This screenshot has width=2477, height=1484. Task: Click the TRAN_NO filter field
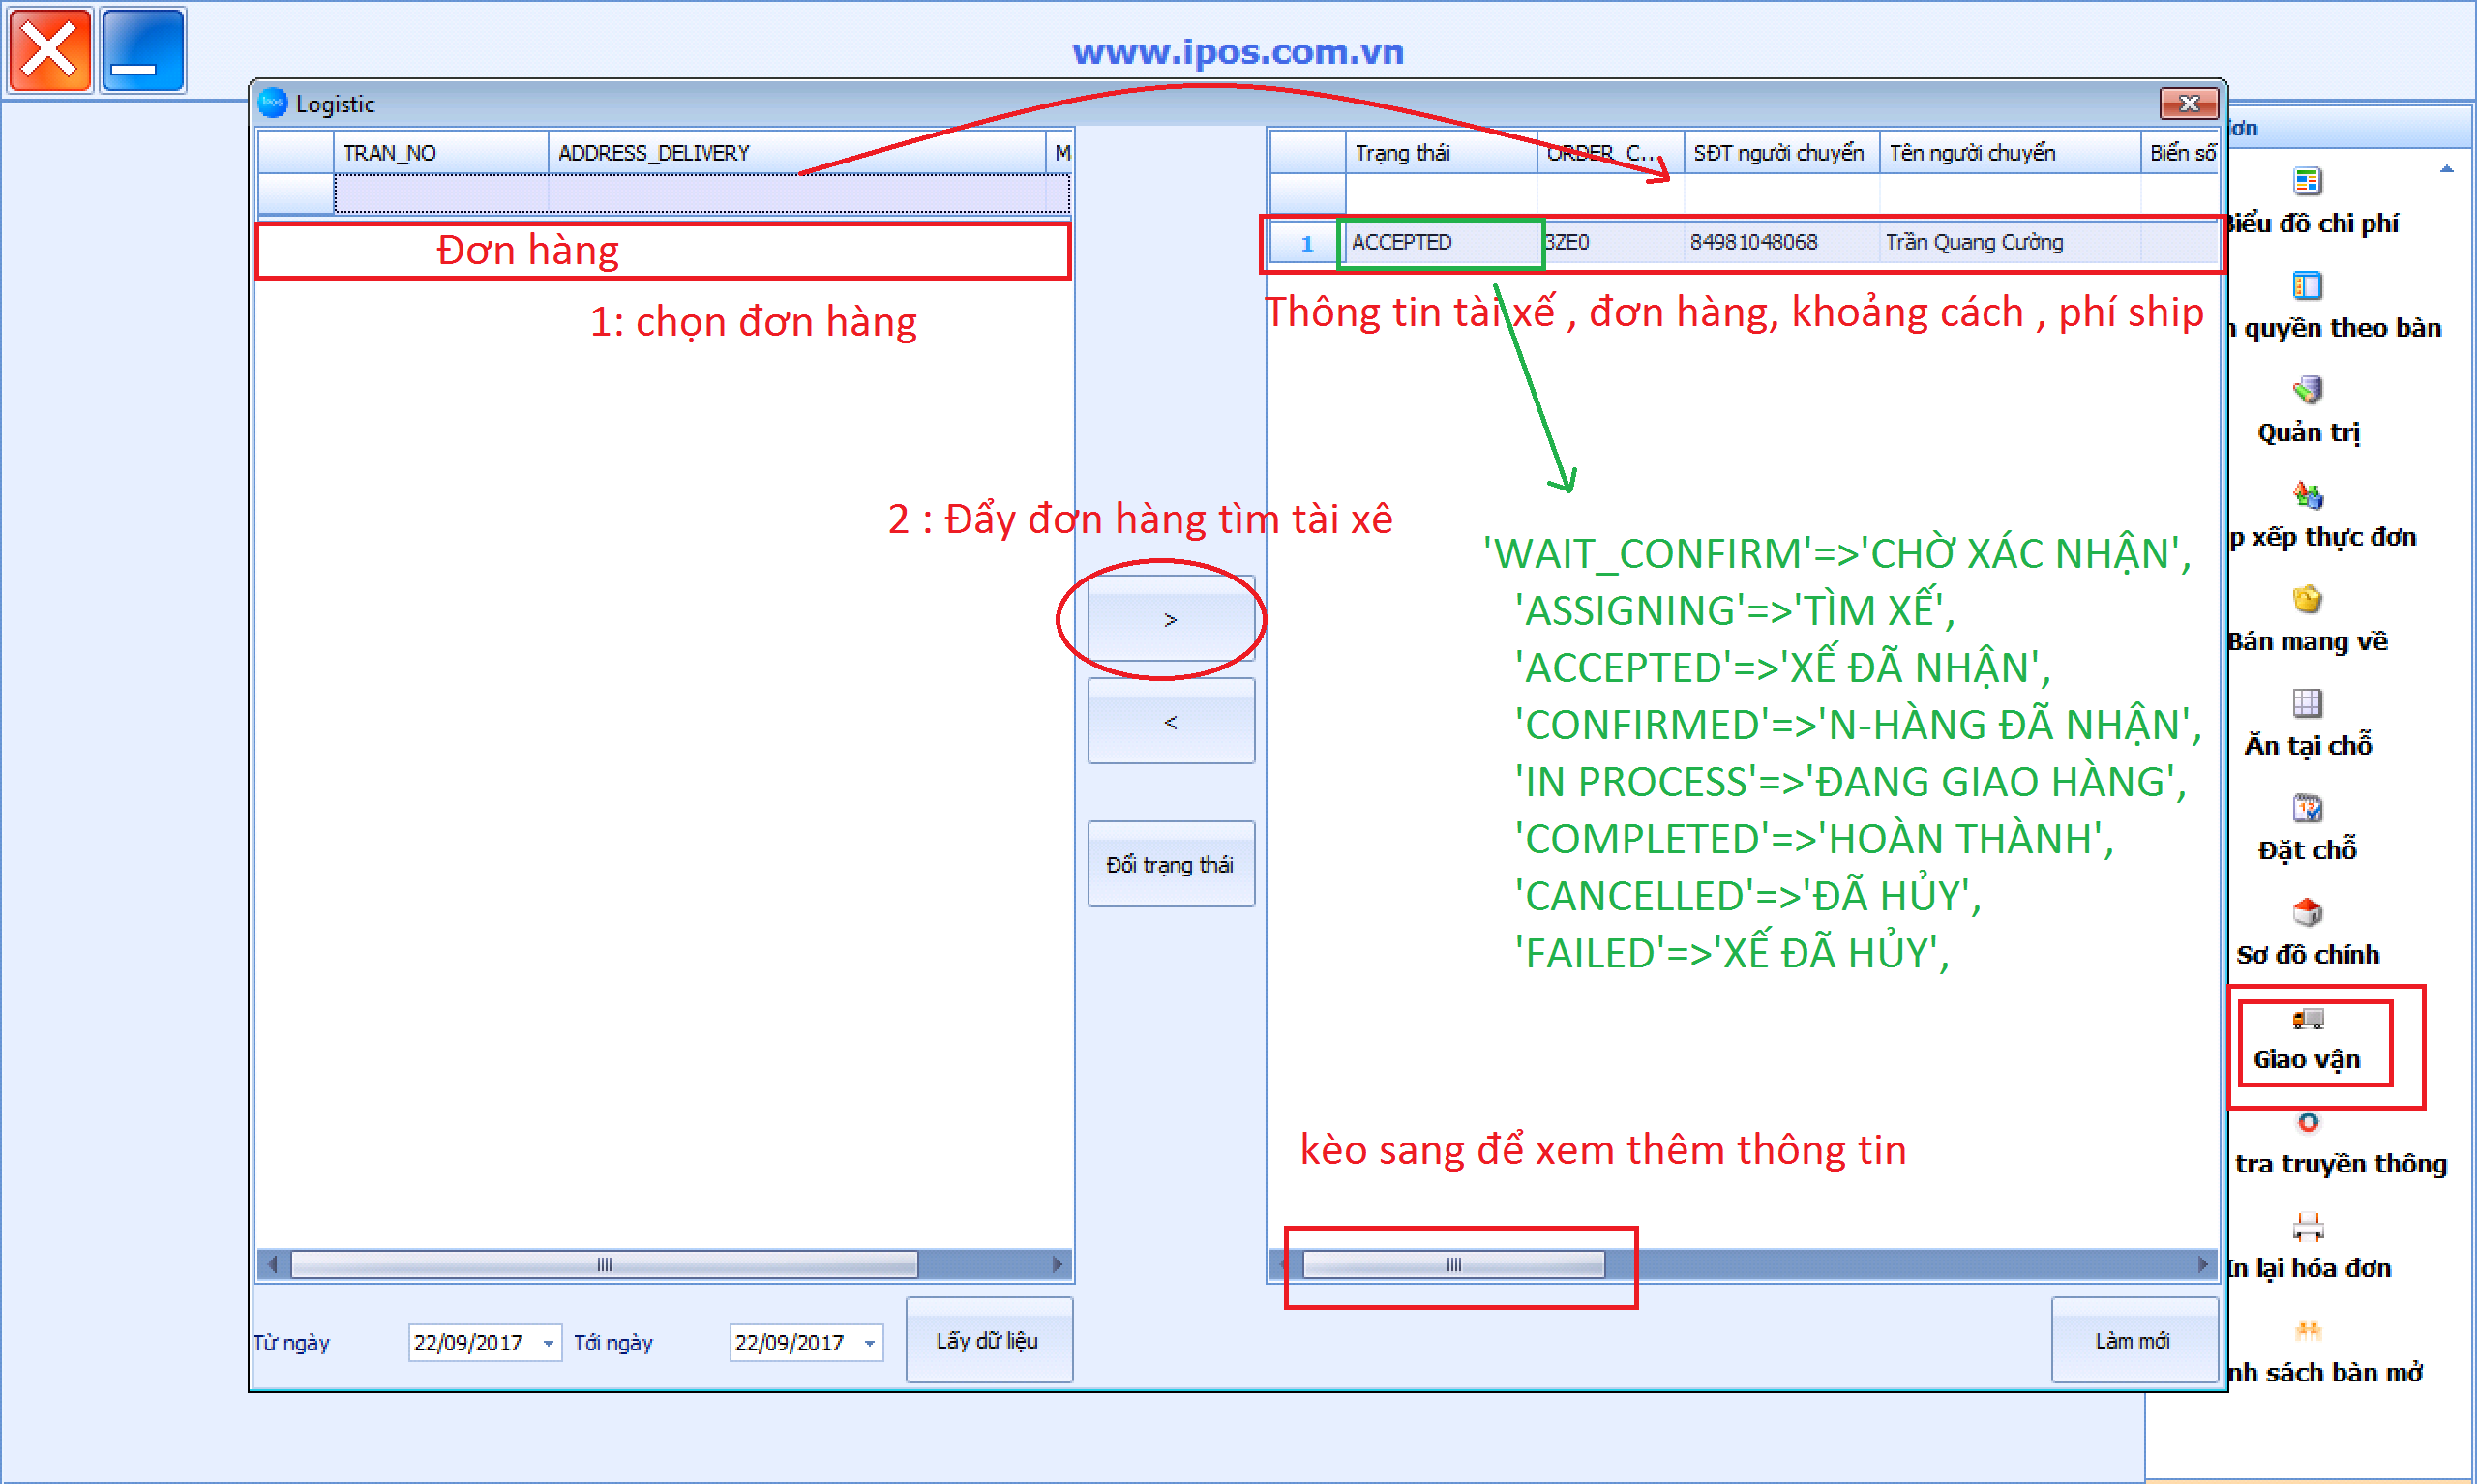pyautogui.click(x=440, y=193)
